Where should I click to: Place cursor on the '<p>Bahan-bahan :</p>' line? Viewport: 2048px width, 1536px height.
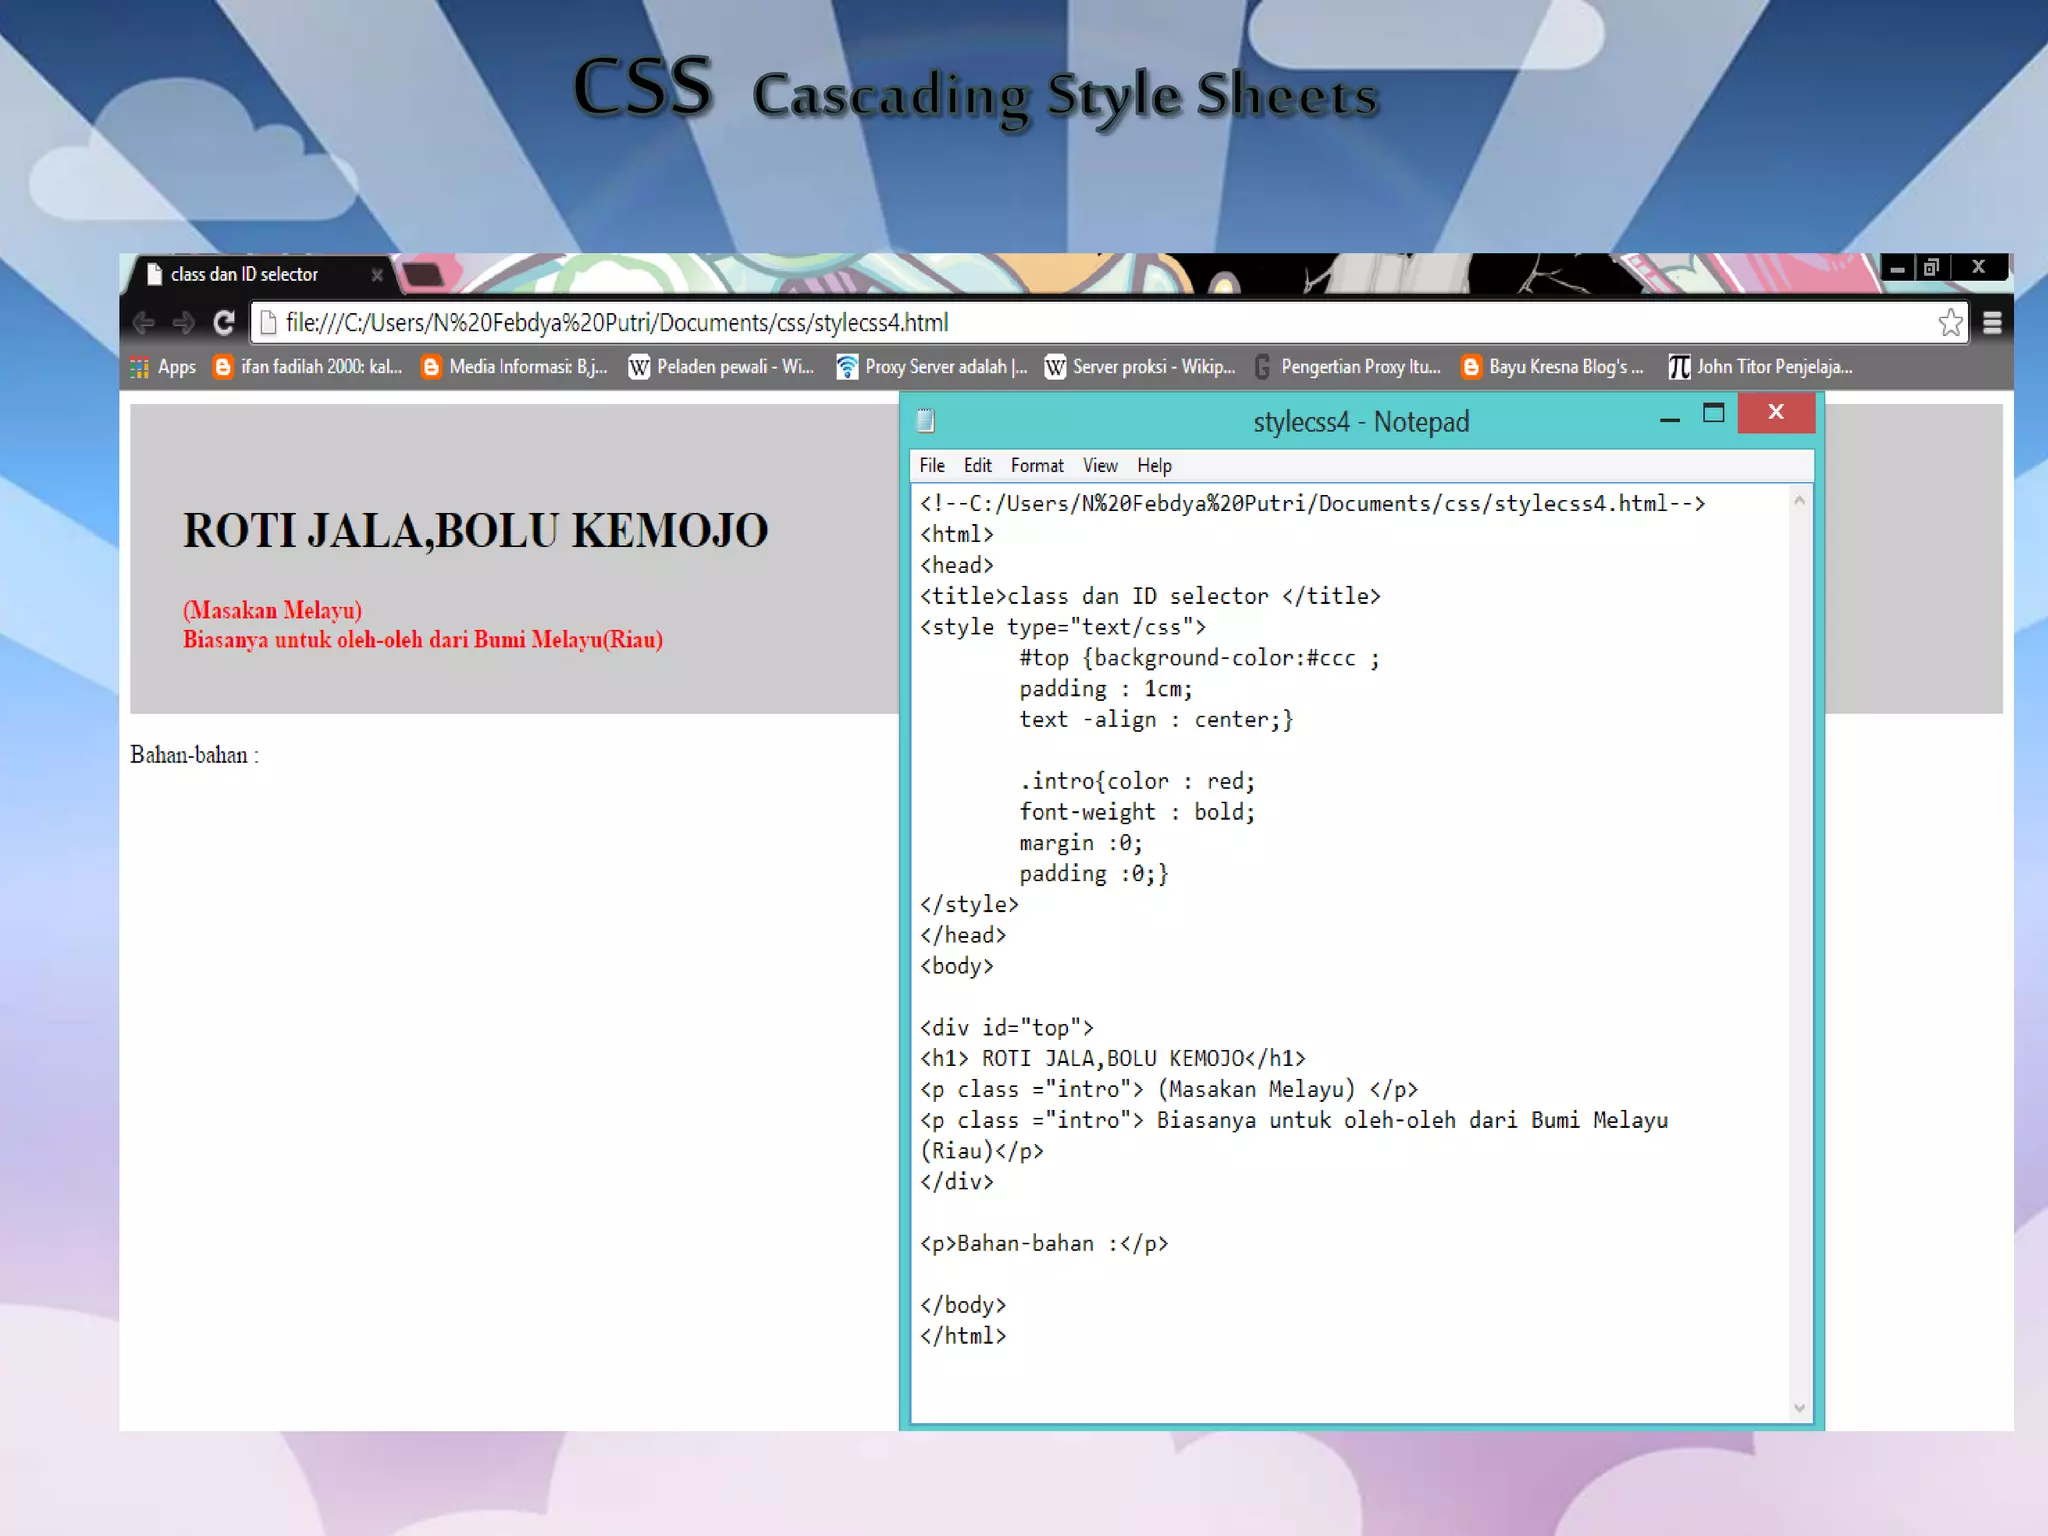[x=1044, y=1243]
